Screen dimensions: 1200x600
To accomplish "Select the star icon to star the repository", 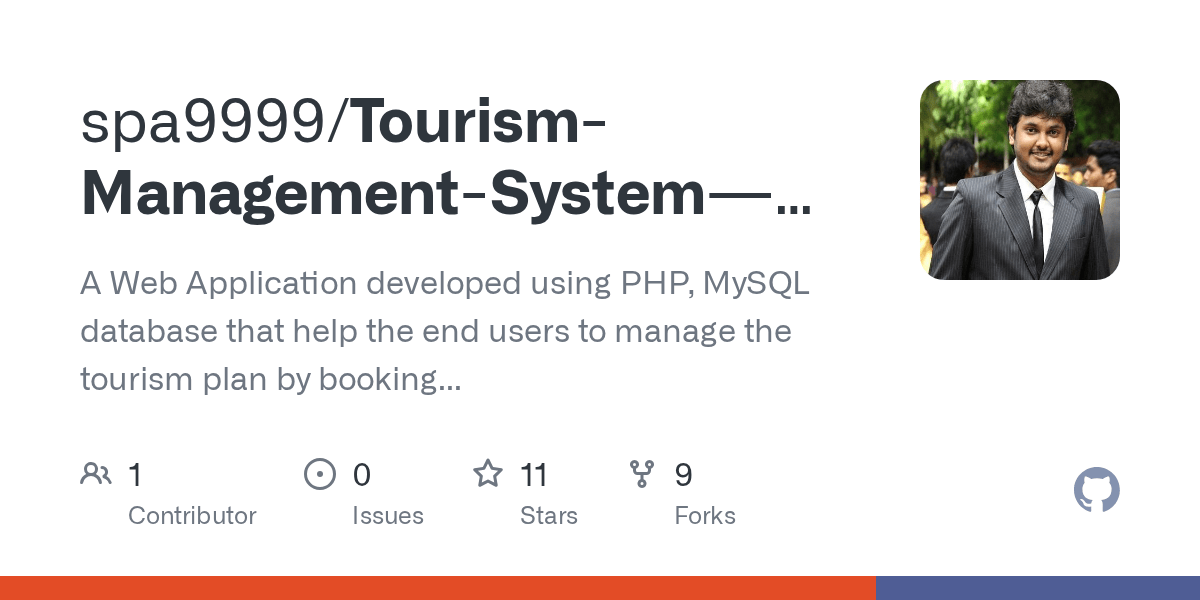I will click(488, 473).
